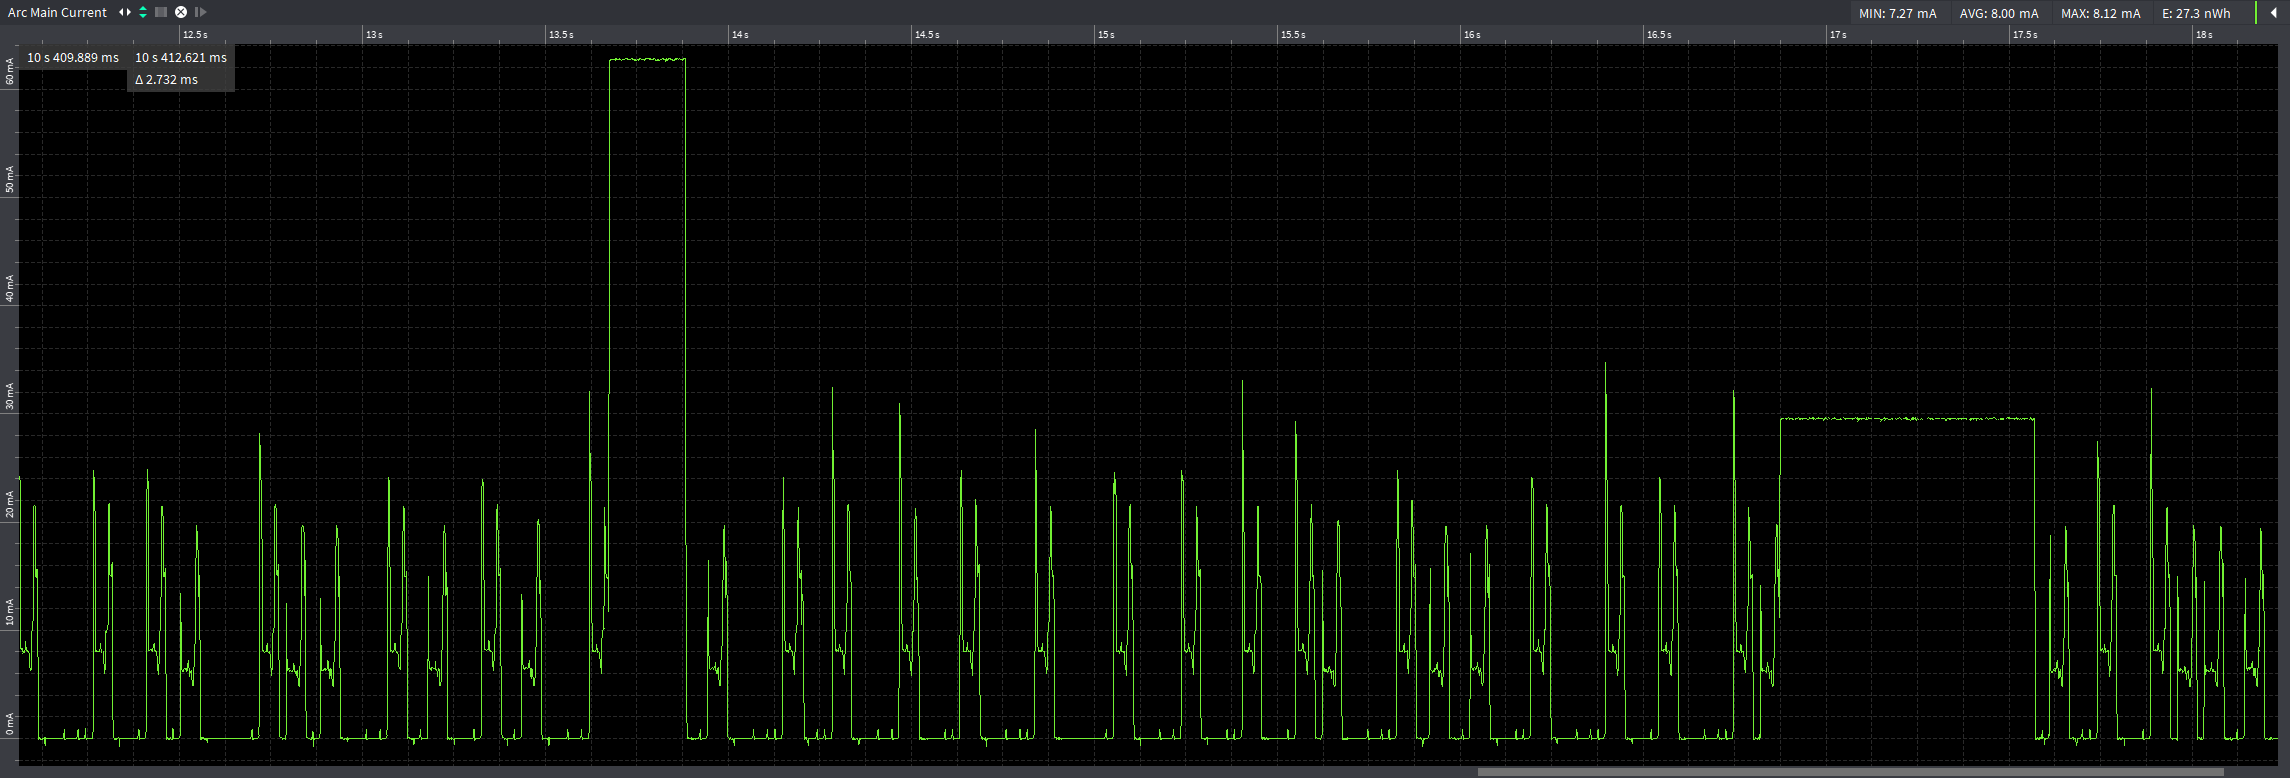Click the 30 mA label on current axis
The image size is (2290, 778).
coord(10,397)
